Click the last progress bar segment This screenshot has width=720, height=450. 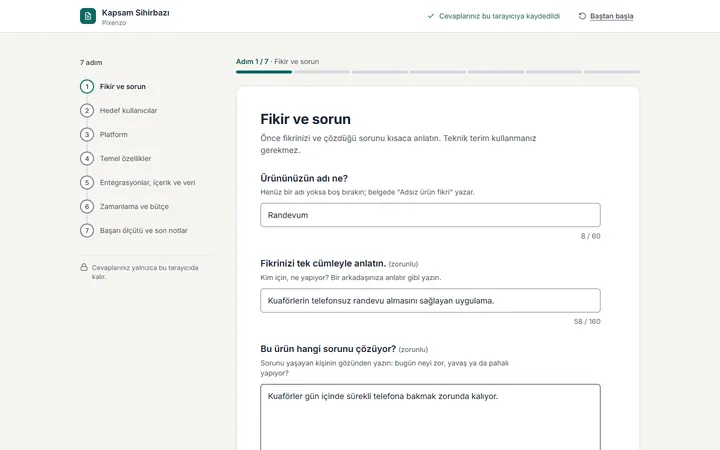612,72
